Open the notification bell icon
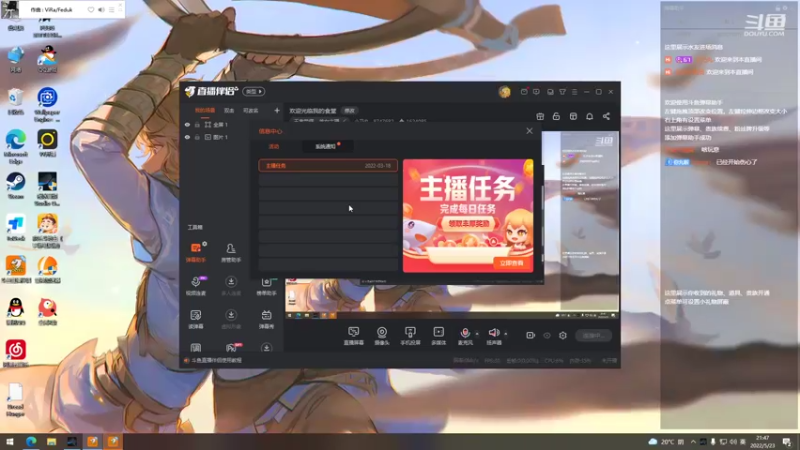 pyautogui.click(x=589, y=116)
